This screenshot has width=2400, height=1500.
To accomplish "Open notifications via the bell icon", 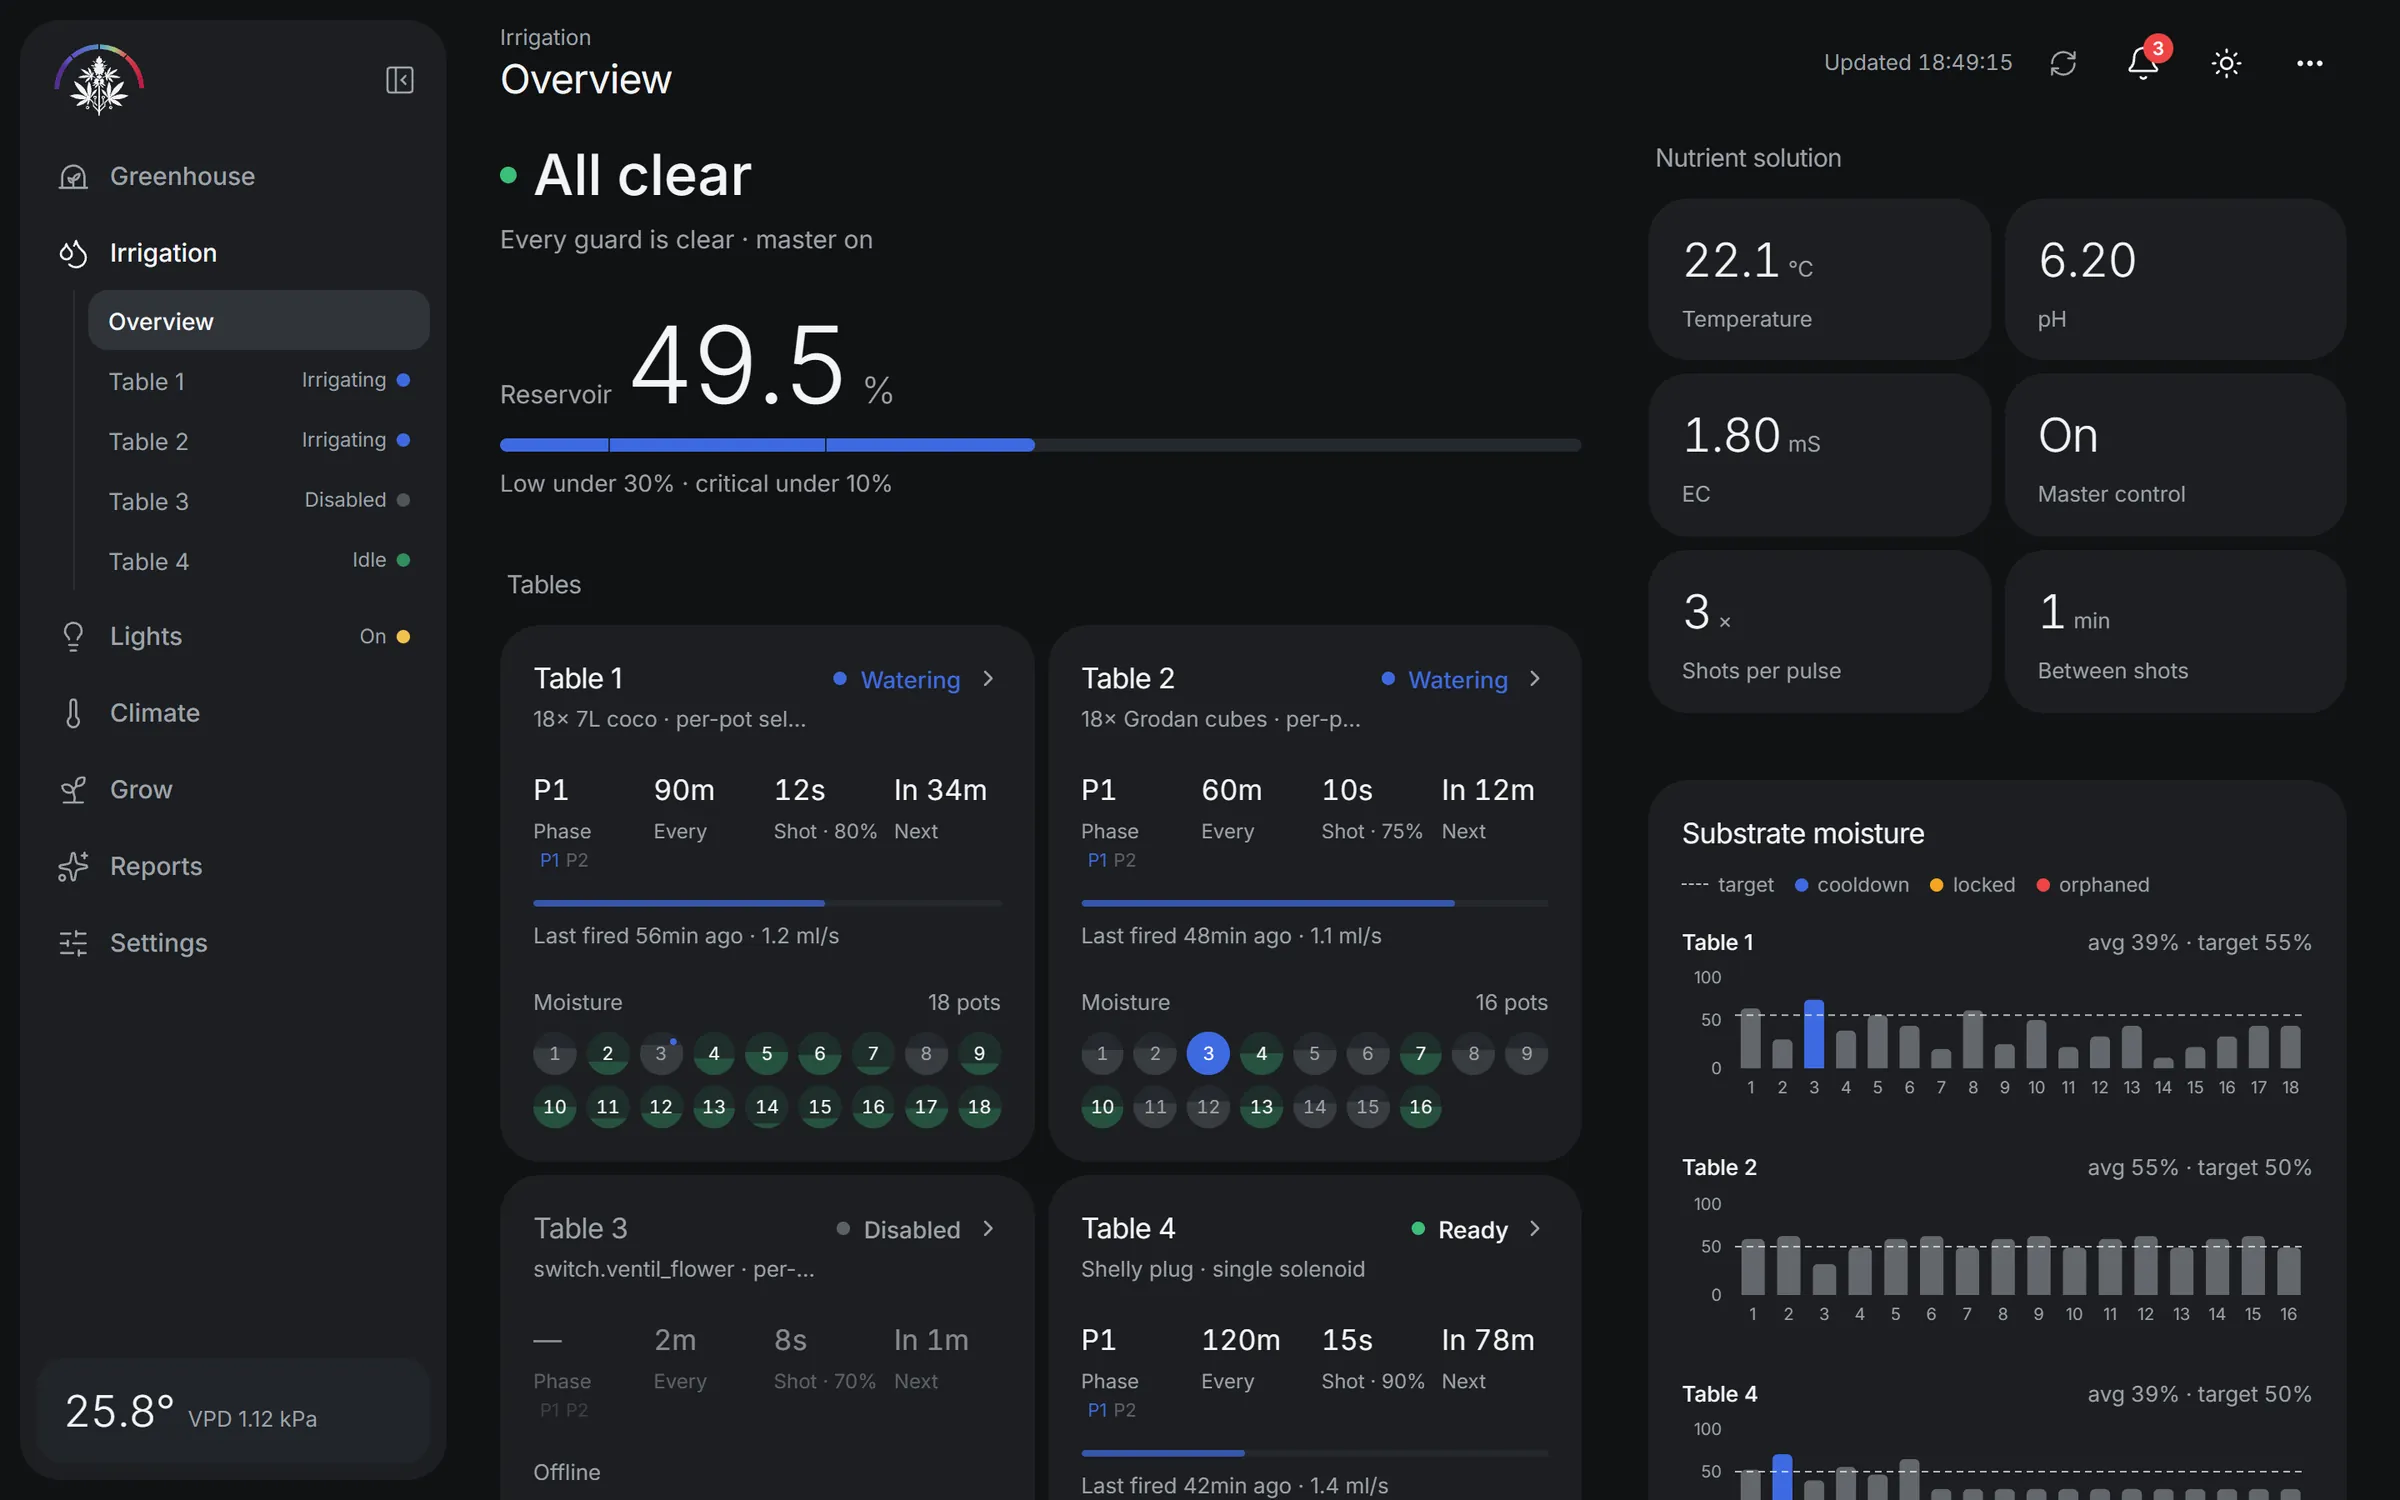I will 2142,63.
